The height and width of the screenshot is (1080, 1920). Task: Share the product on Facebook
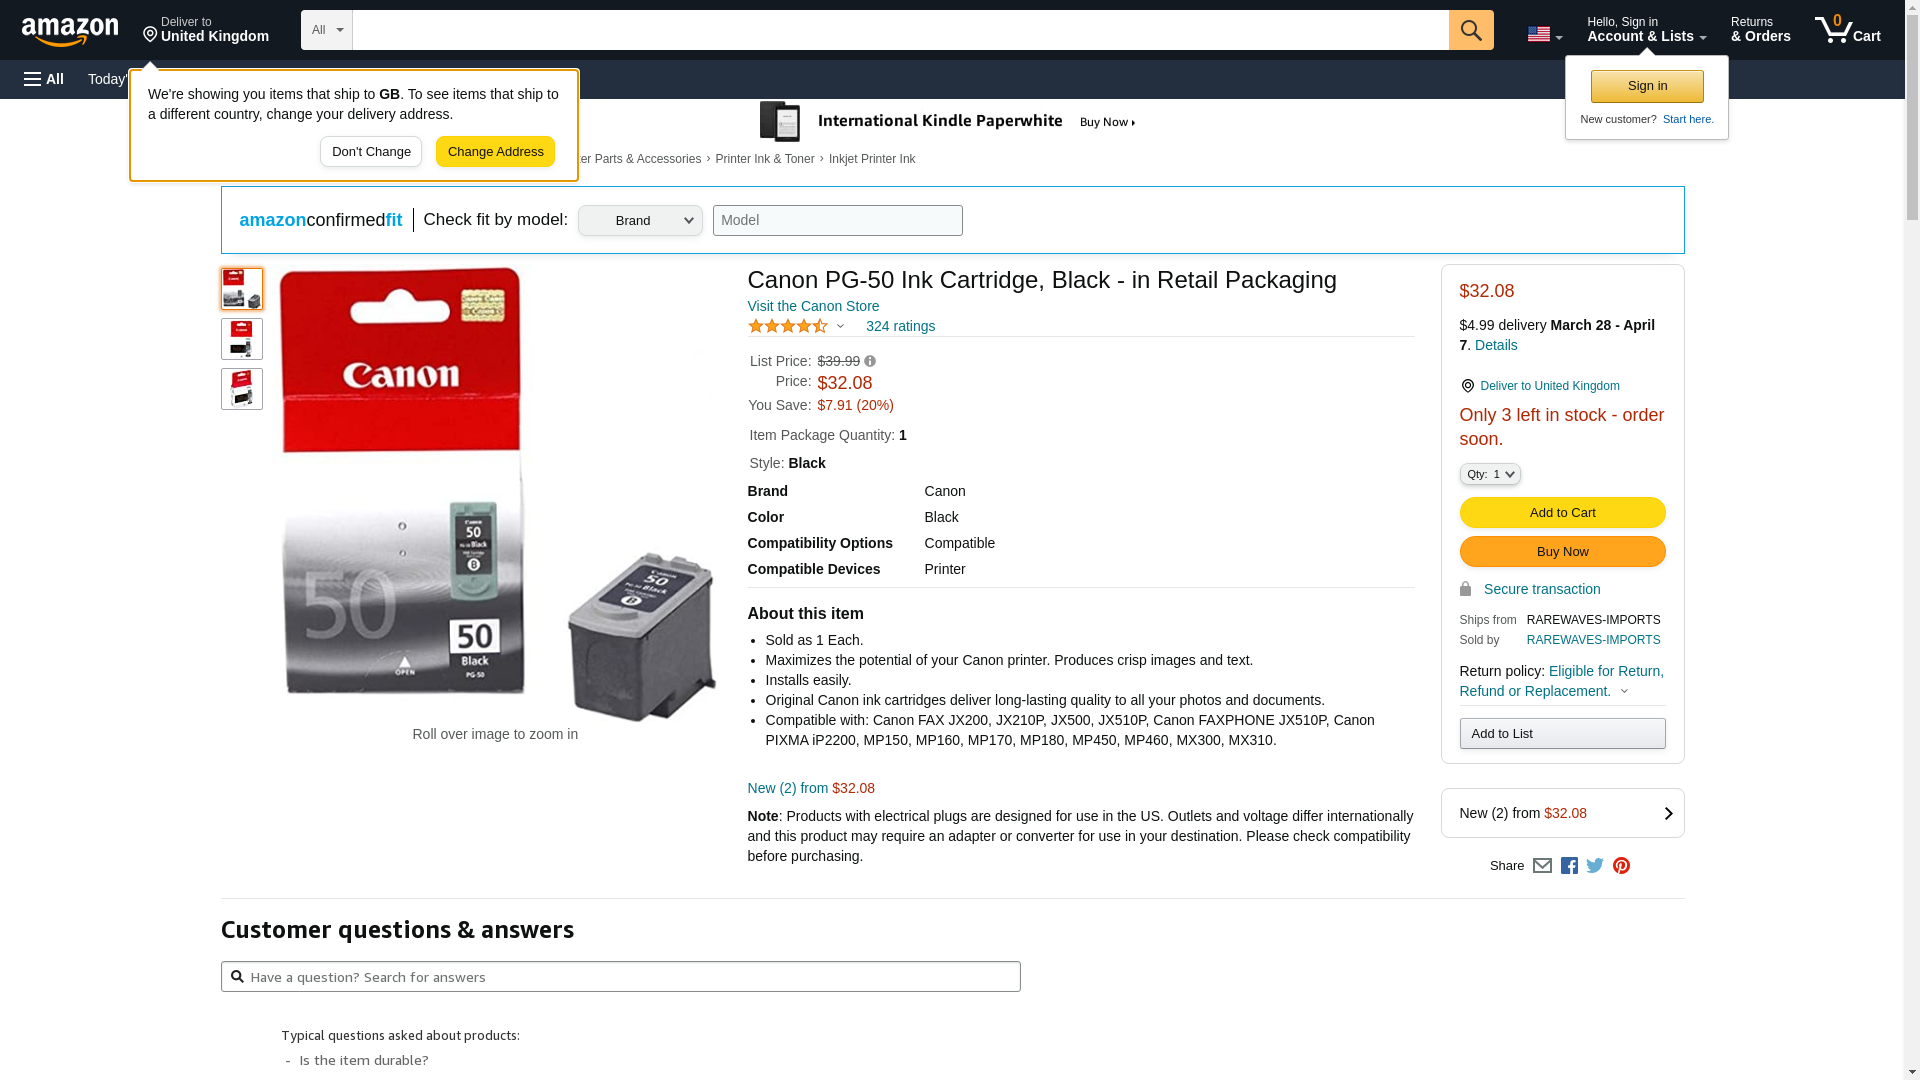point(1569,866)
